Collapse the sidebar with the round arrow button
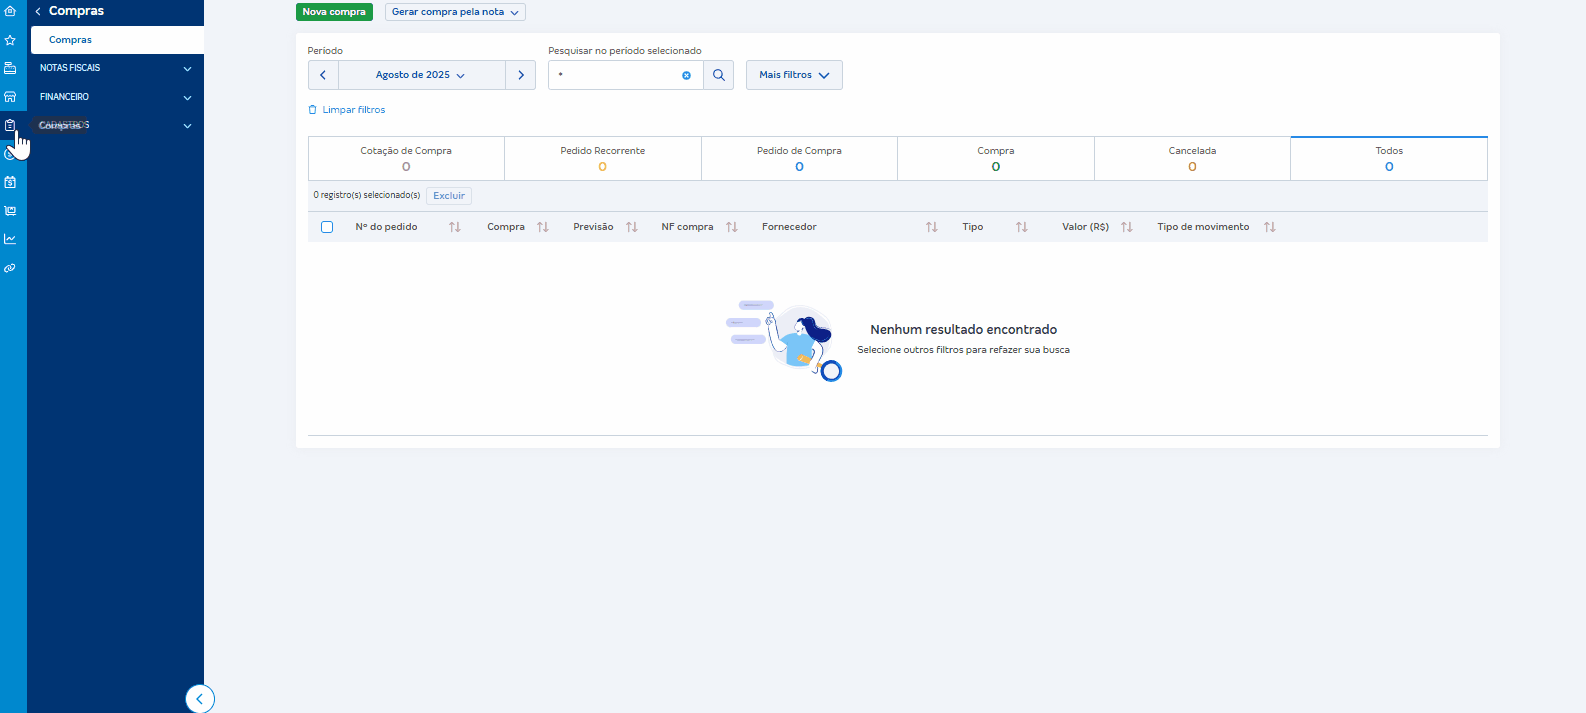Screen dimensions: 1586x713 coord(200,699)
